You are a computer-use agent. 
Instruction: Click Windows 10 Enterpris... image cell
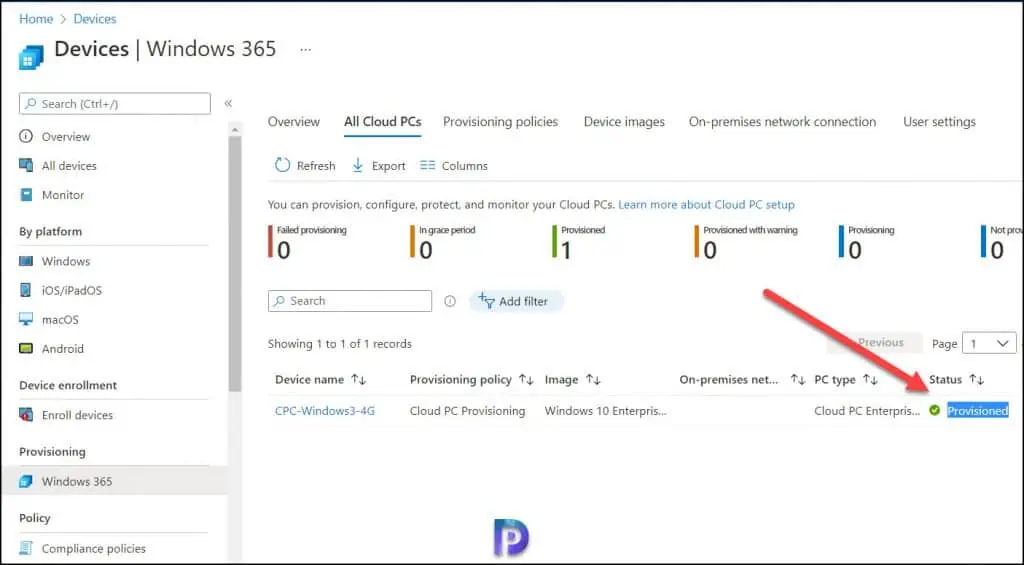tap(605, 411)
